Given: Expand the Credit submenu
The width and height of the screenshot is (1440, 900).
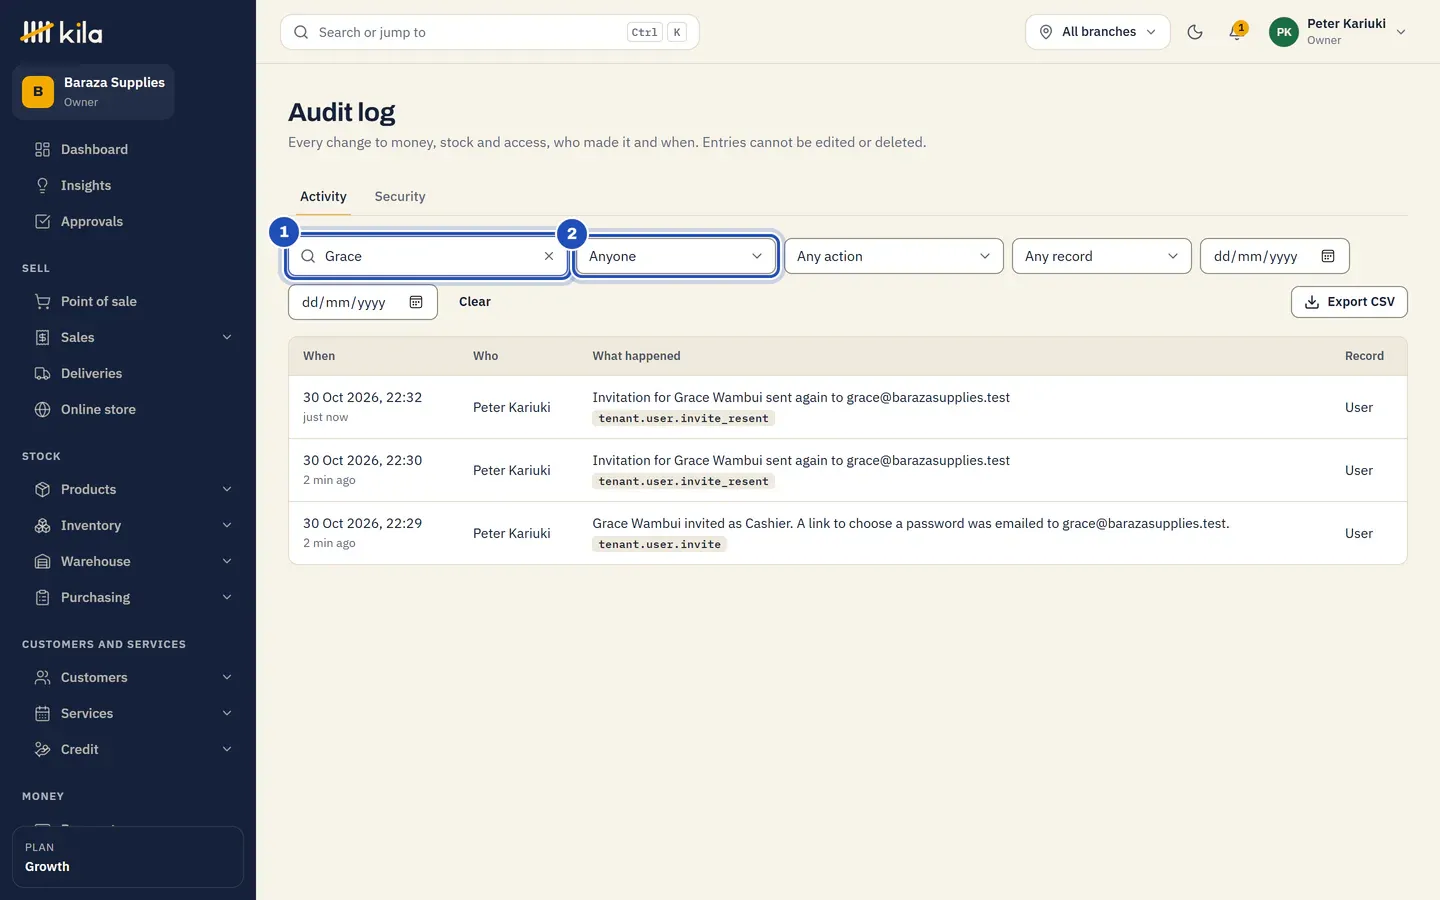Looking at the screenshot, I should pyautogui.click(x=227, y=749).
